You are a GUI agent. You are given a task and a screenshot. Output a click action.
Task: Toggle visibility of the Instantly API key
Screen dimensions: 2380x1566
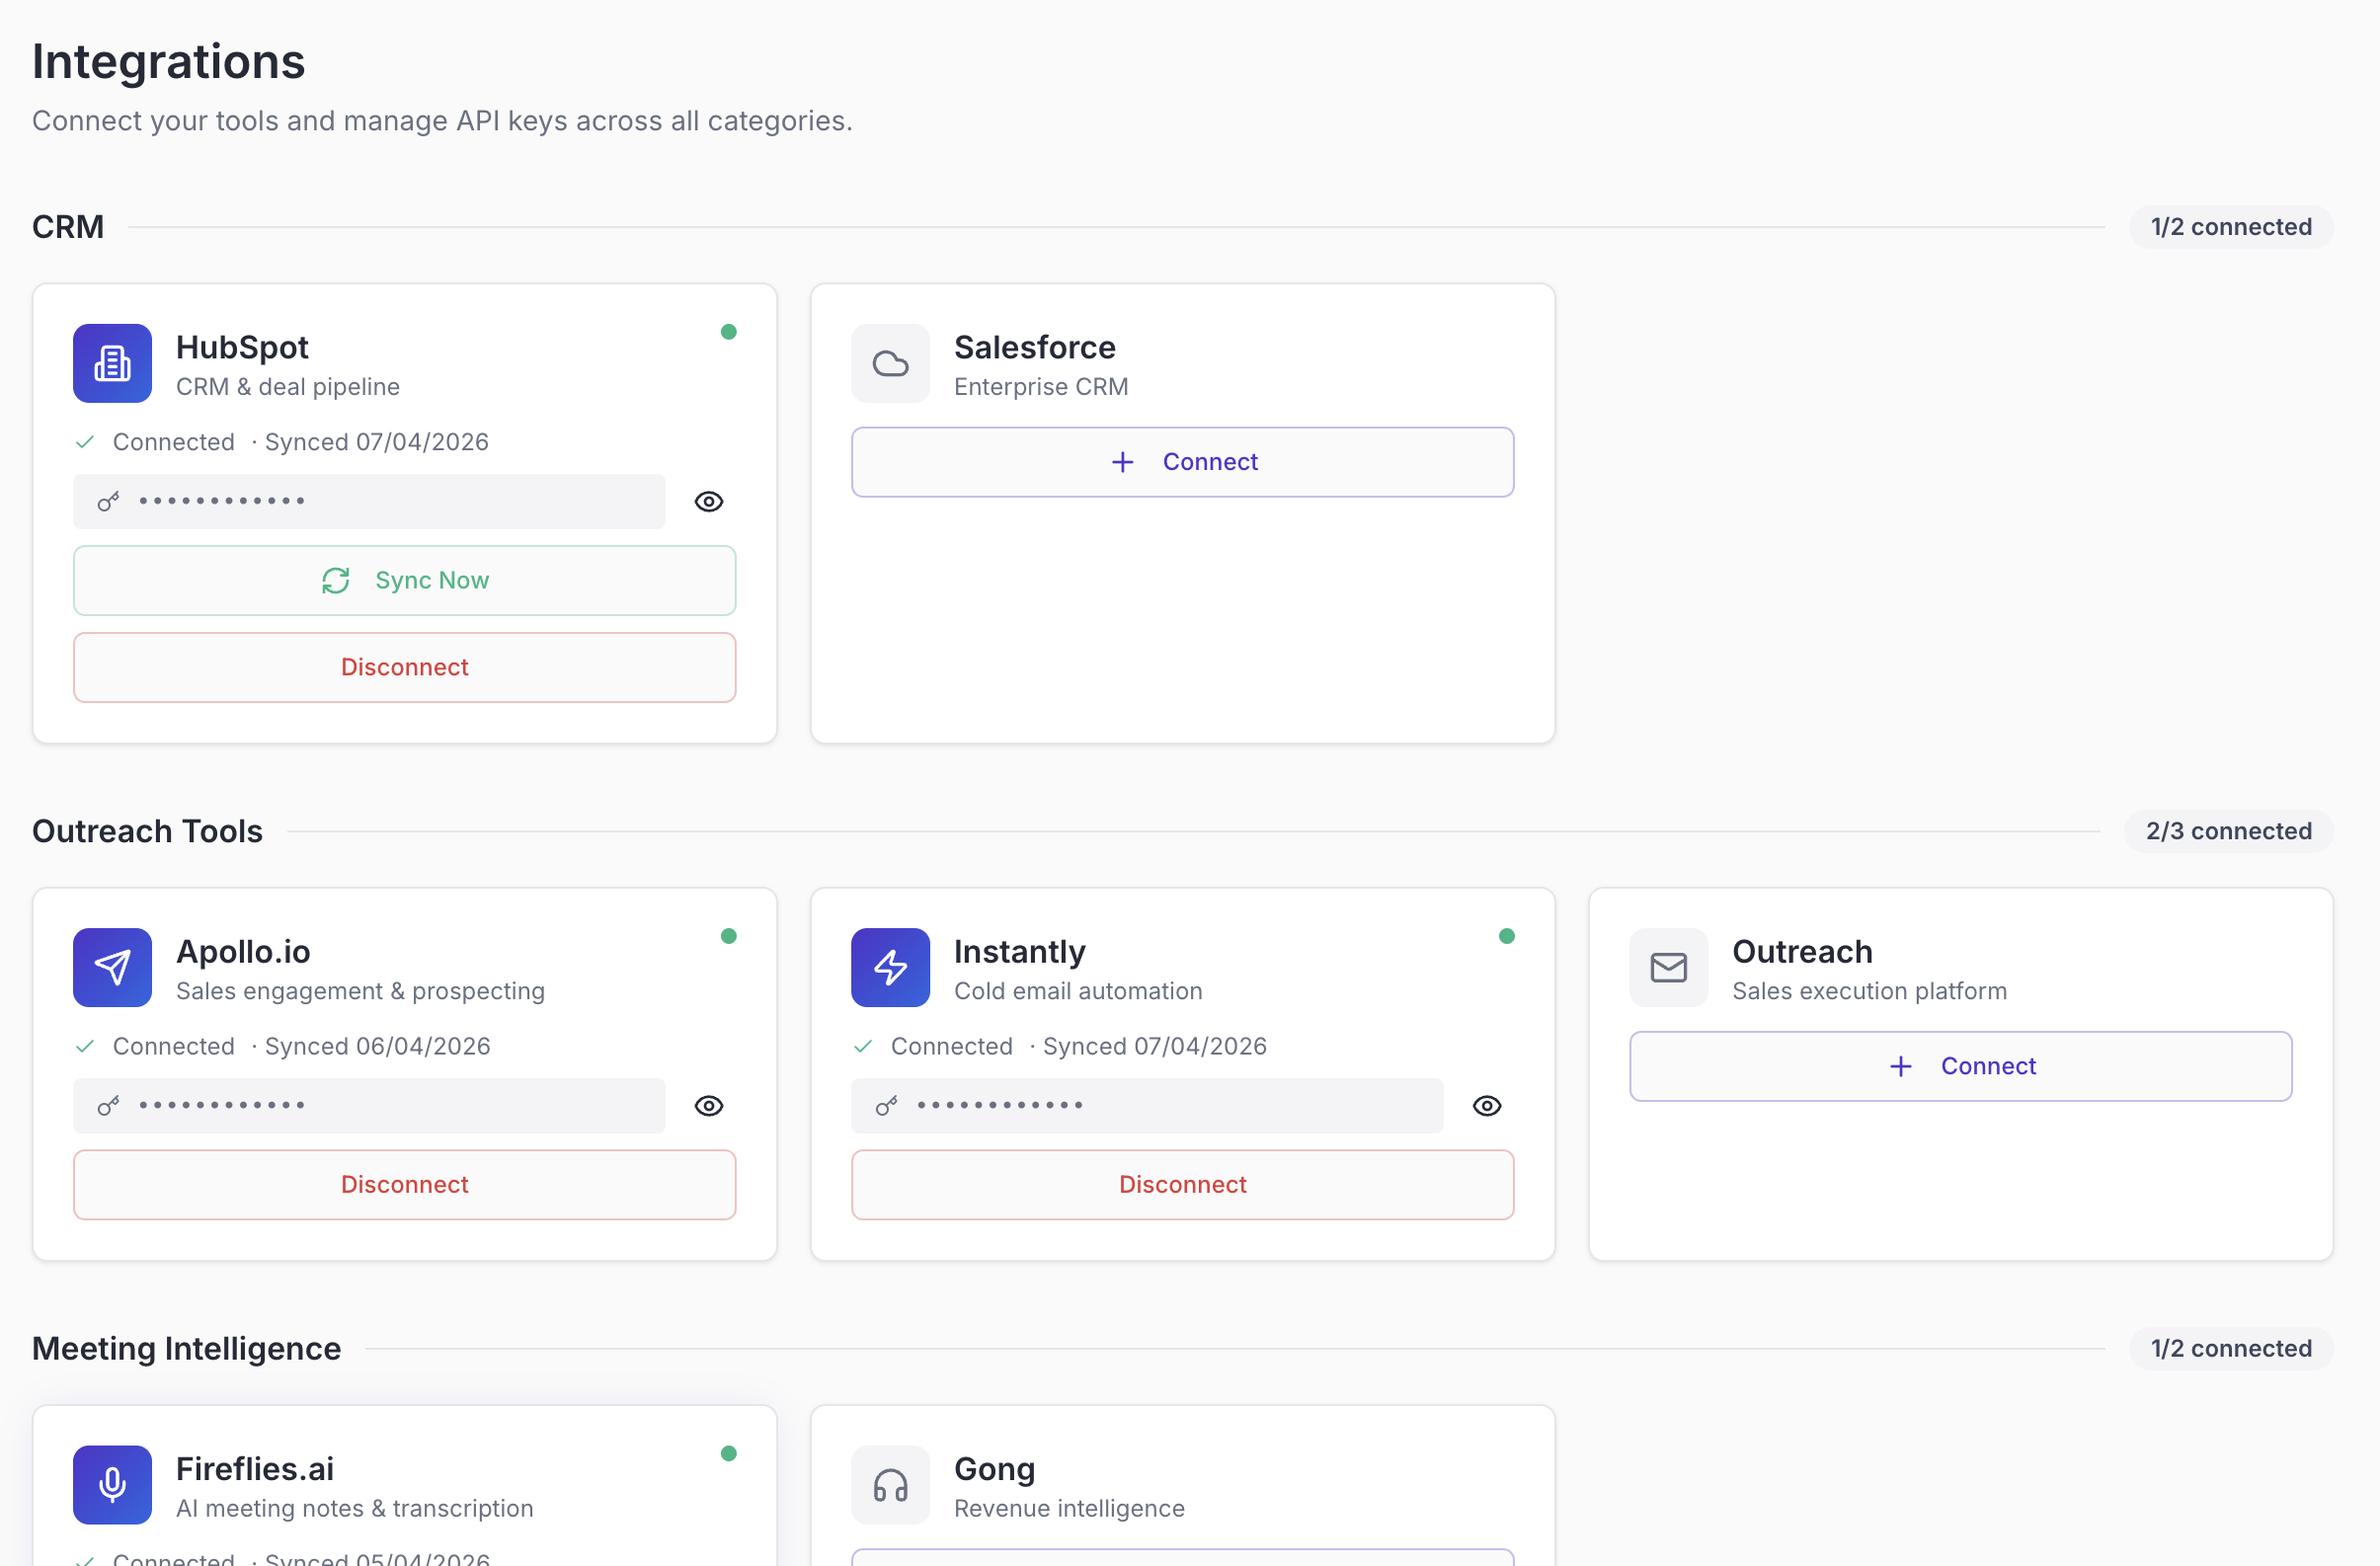click(x=1487, y=1105)
